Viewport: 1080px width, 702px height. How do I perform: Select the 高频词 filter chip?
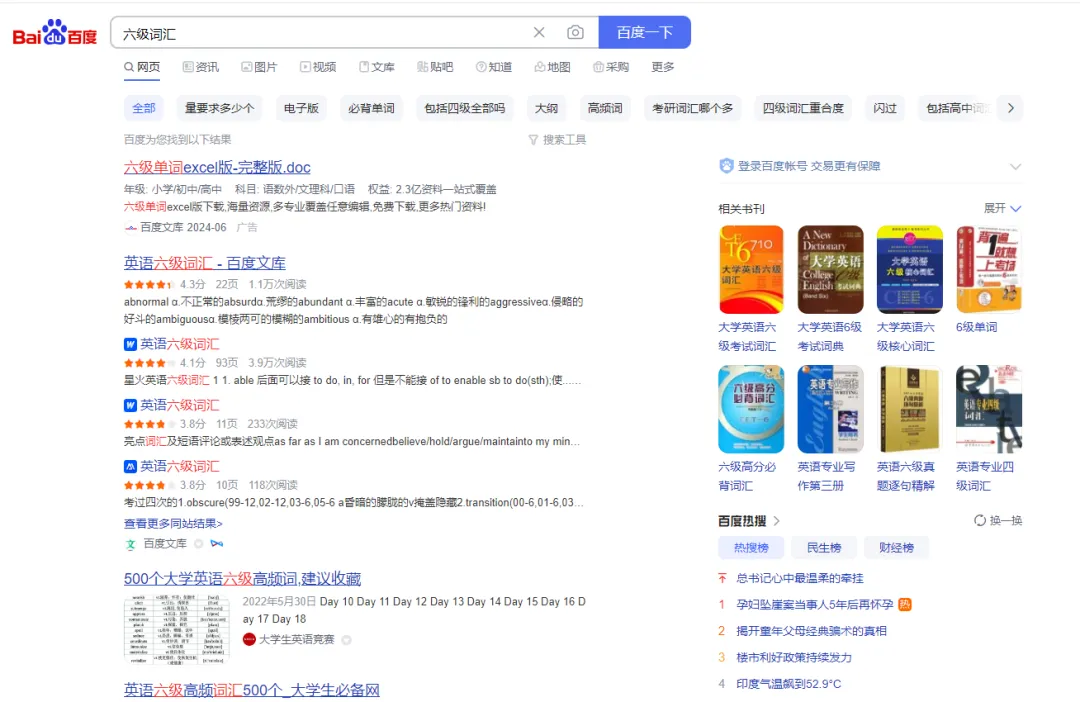(605, 108)
